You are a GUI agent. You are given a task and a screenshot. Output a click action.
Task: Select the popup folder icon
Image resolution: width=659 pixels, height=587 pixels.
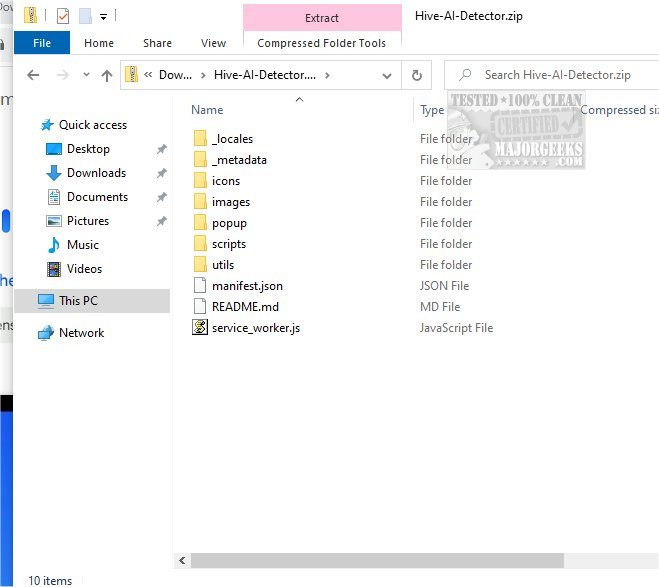[200, 222]
